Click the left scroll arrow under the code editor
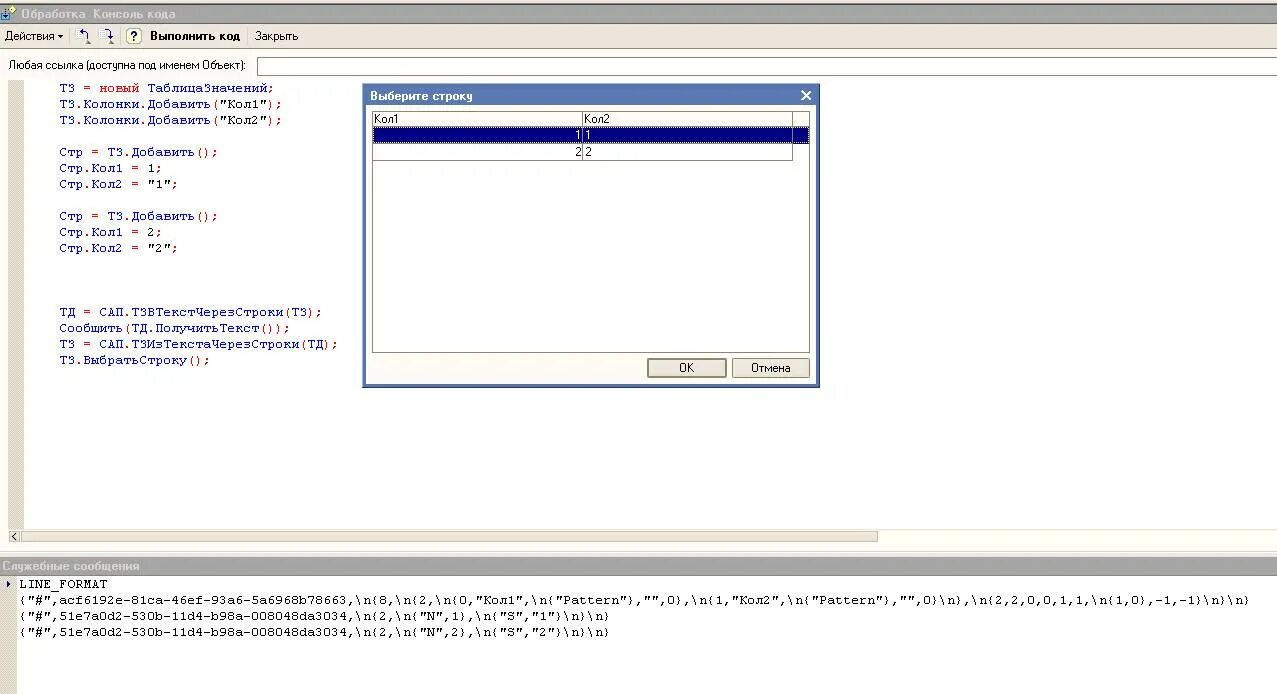Screen dimensions: 1277x694 14,536
